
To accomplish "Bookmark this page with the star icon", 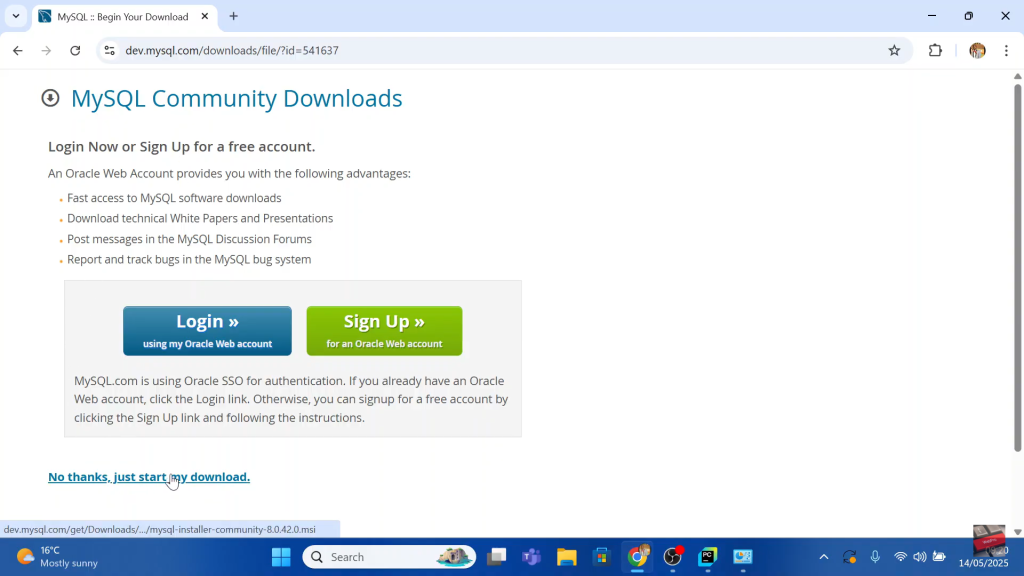I will coord(894,50).
